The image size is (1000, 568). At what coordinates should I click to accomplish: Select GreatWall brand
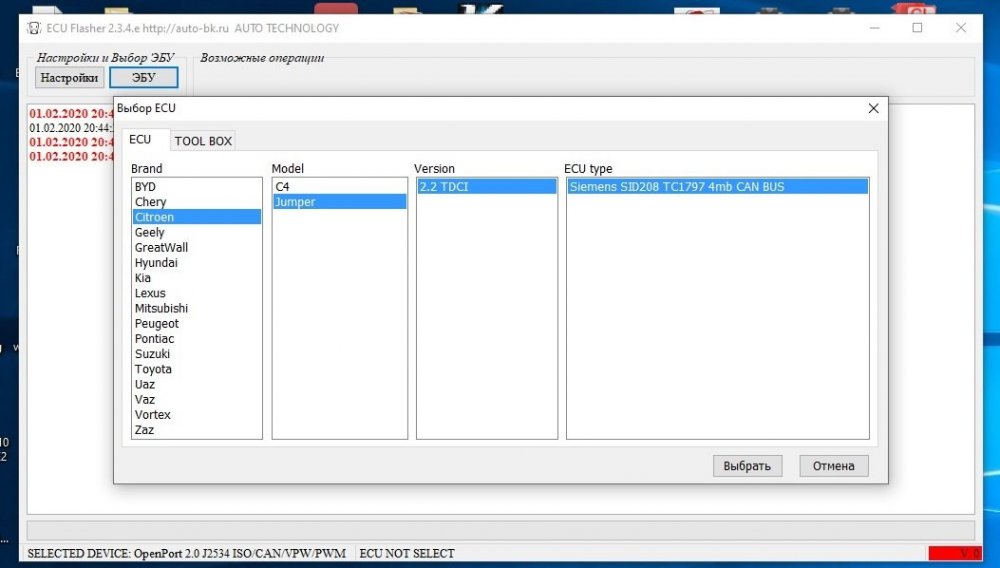[x=196, y=247]
